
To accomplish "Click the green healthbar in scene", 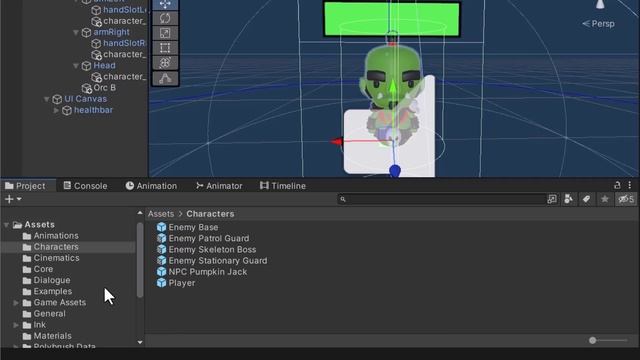I will 392,19.
